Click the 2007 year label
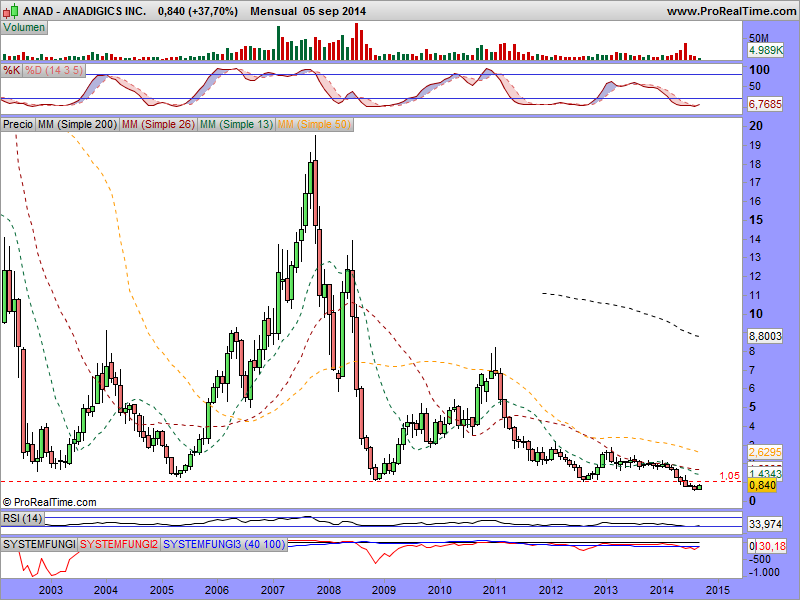The width and height of the screenshot is (800, 600). (273, 590)
